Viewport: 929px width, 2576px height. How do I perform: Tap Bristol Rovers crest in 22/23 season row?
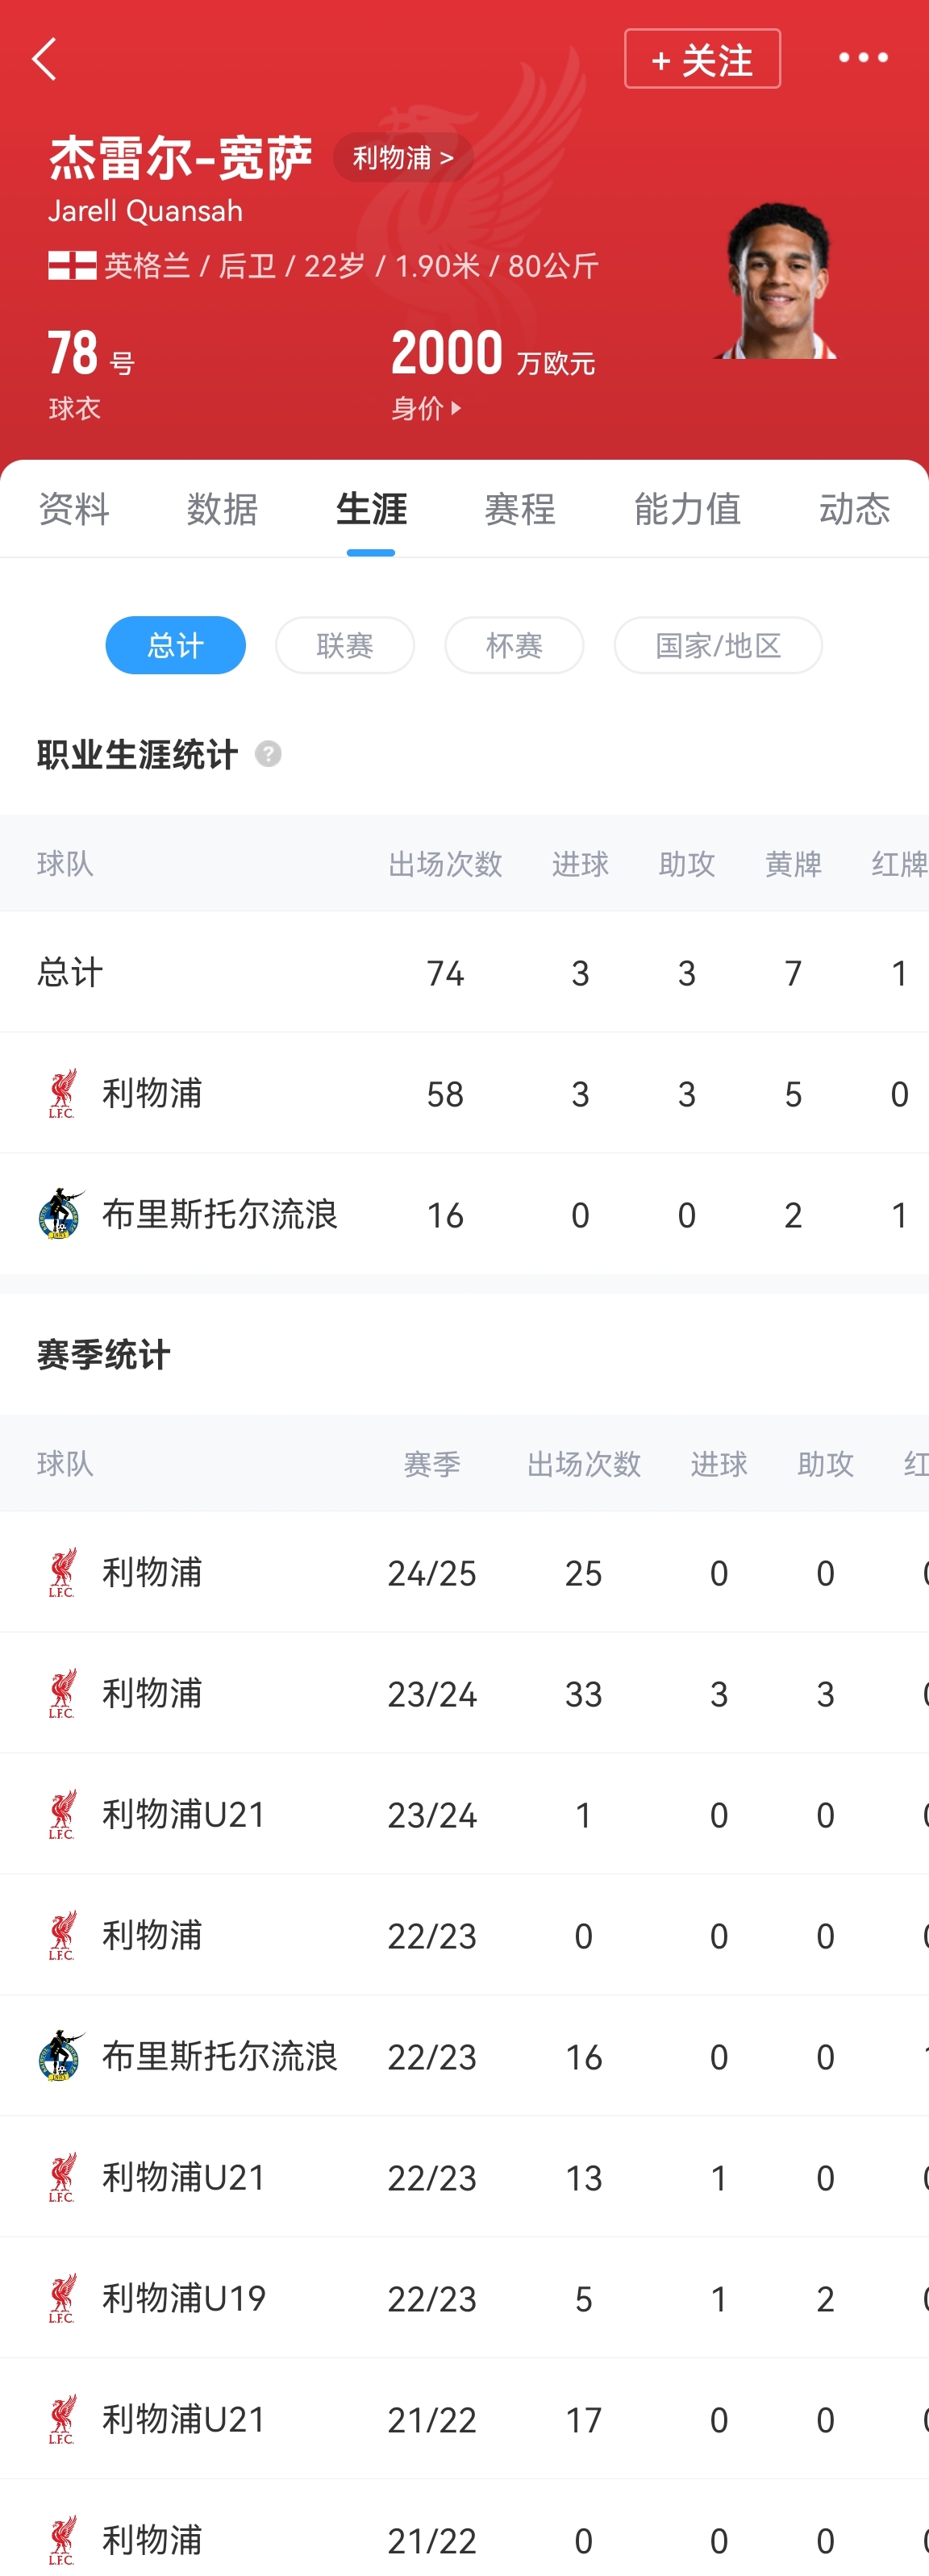tap(62, 2056)
